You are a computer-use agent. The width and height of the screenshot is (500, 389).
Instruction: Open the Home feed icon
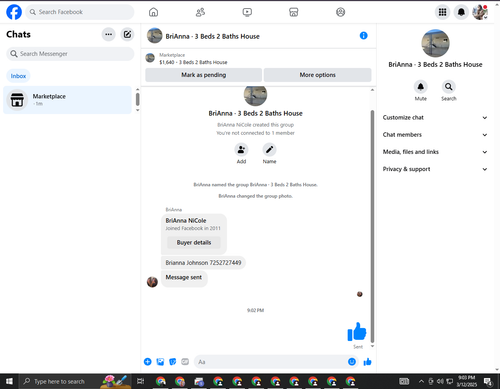click(153, 12)
